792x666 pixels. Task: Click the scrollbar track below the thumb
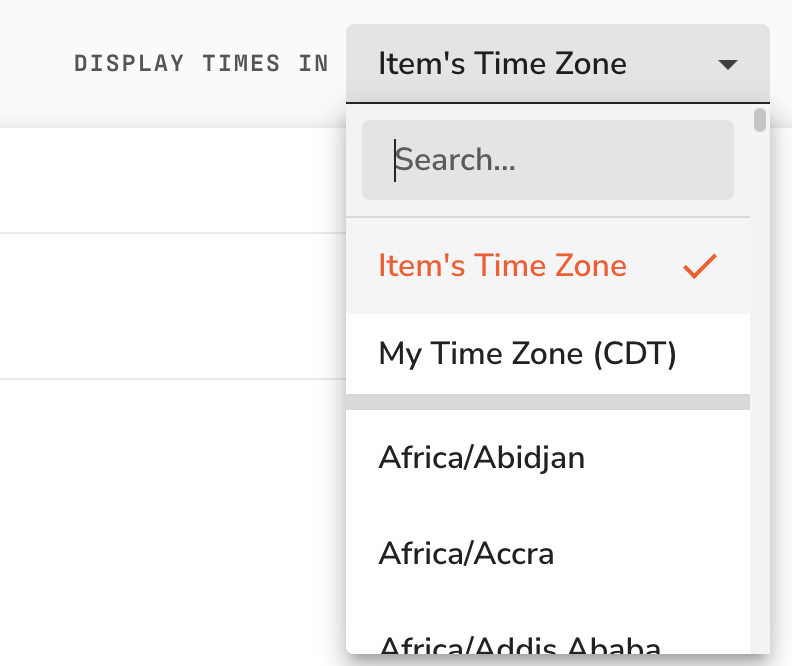pos(760,394)
